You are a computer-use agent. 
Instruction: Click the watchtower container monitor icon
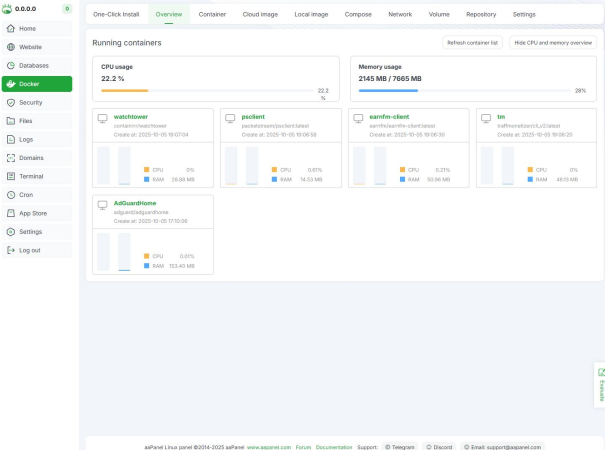click(102, 119)
